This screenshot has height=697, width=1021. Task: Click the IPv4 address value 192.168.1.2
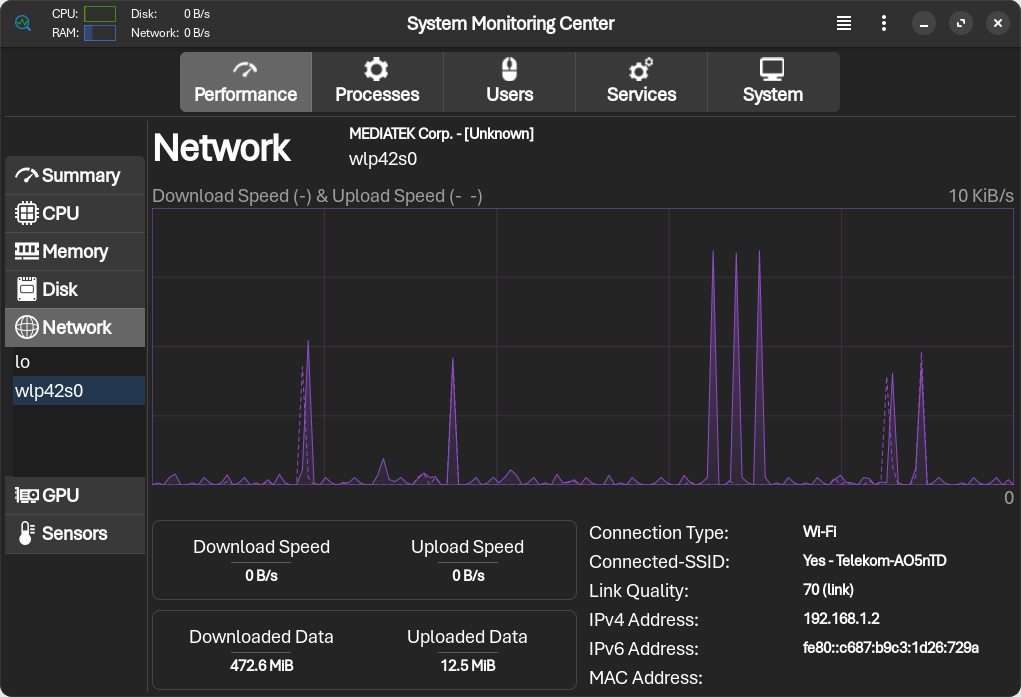841,619
